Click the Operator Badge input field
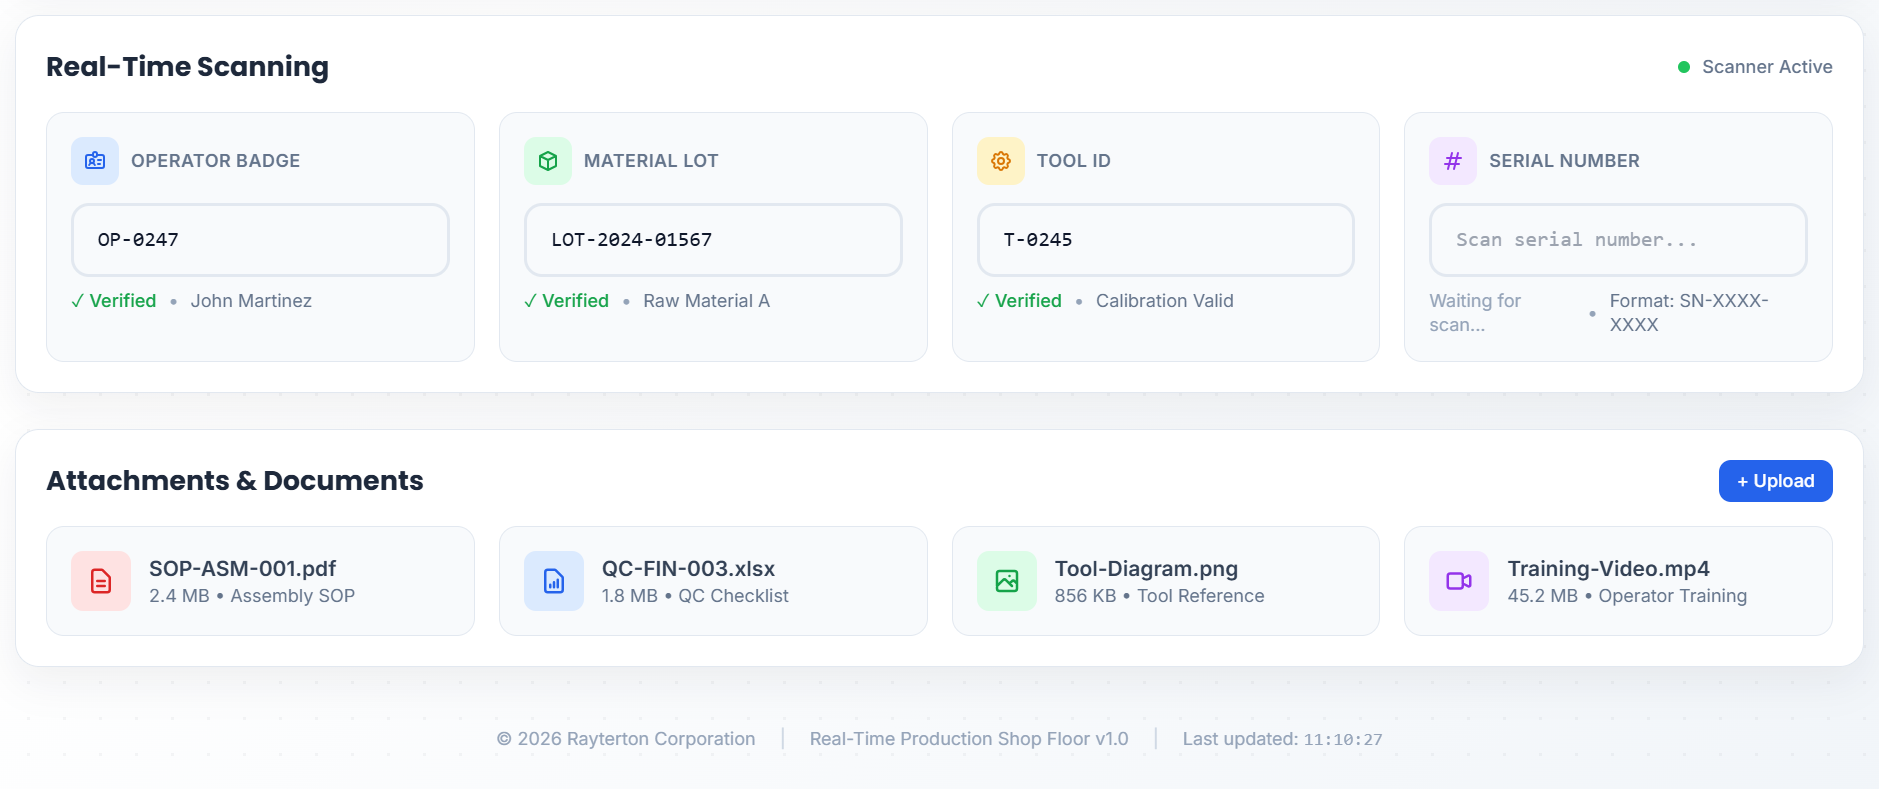1879x789 pixels. 260,240
